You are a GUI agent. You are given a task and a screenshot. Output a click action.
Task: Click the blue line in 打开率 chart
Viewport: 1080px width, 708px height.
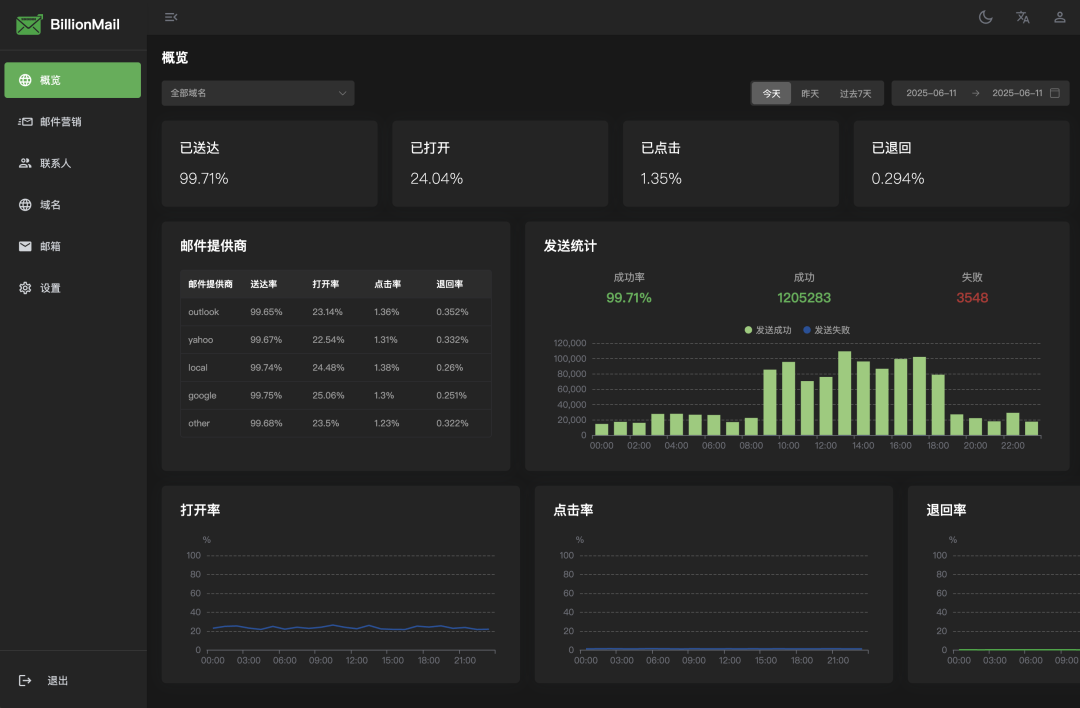point(351,627)
